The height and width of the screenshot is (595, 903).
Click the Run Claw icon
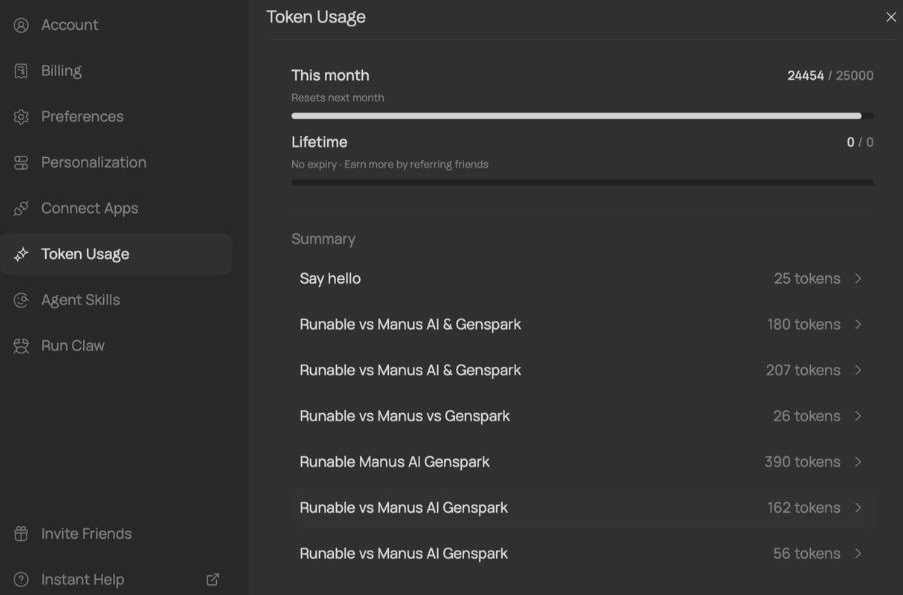(x=21, y=346)
